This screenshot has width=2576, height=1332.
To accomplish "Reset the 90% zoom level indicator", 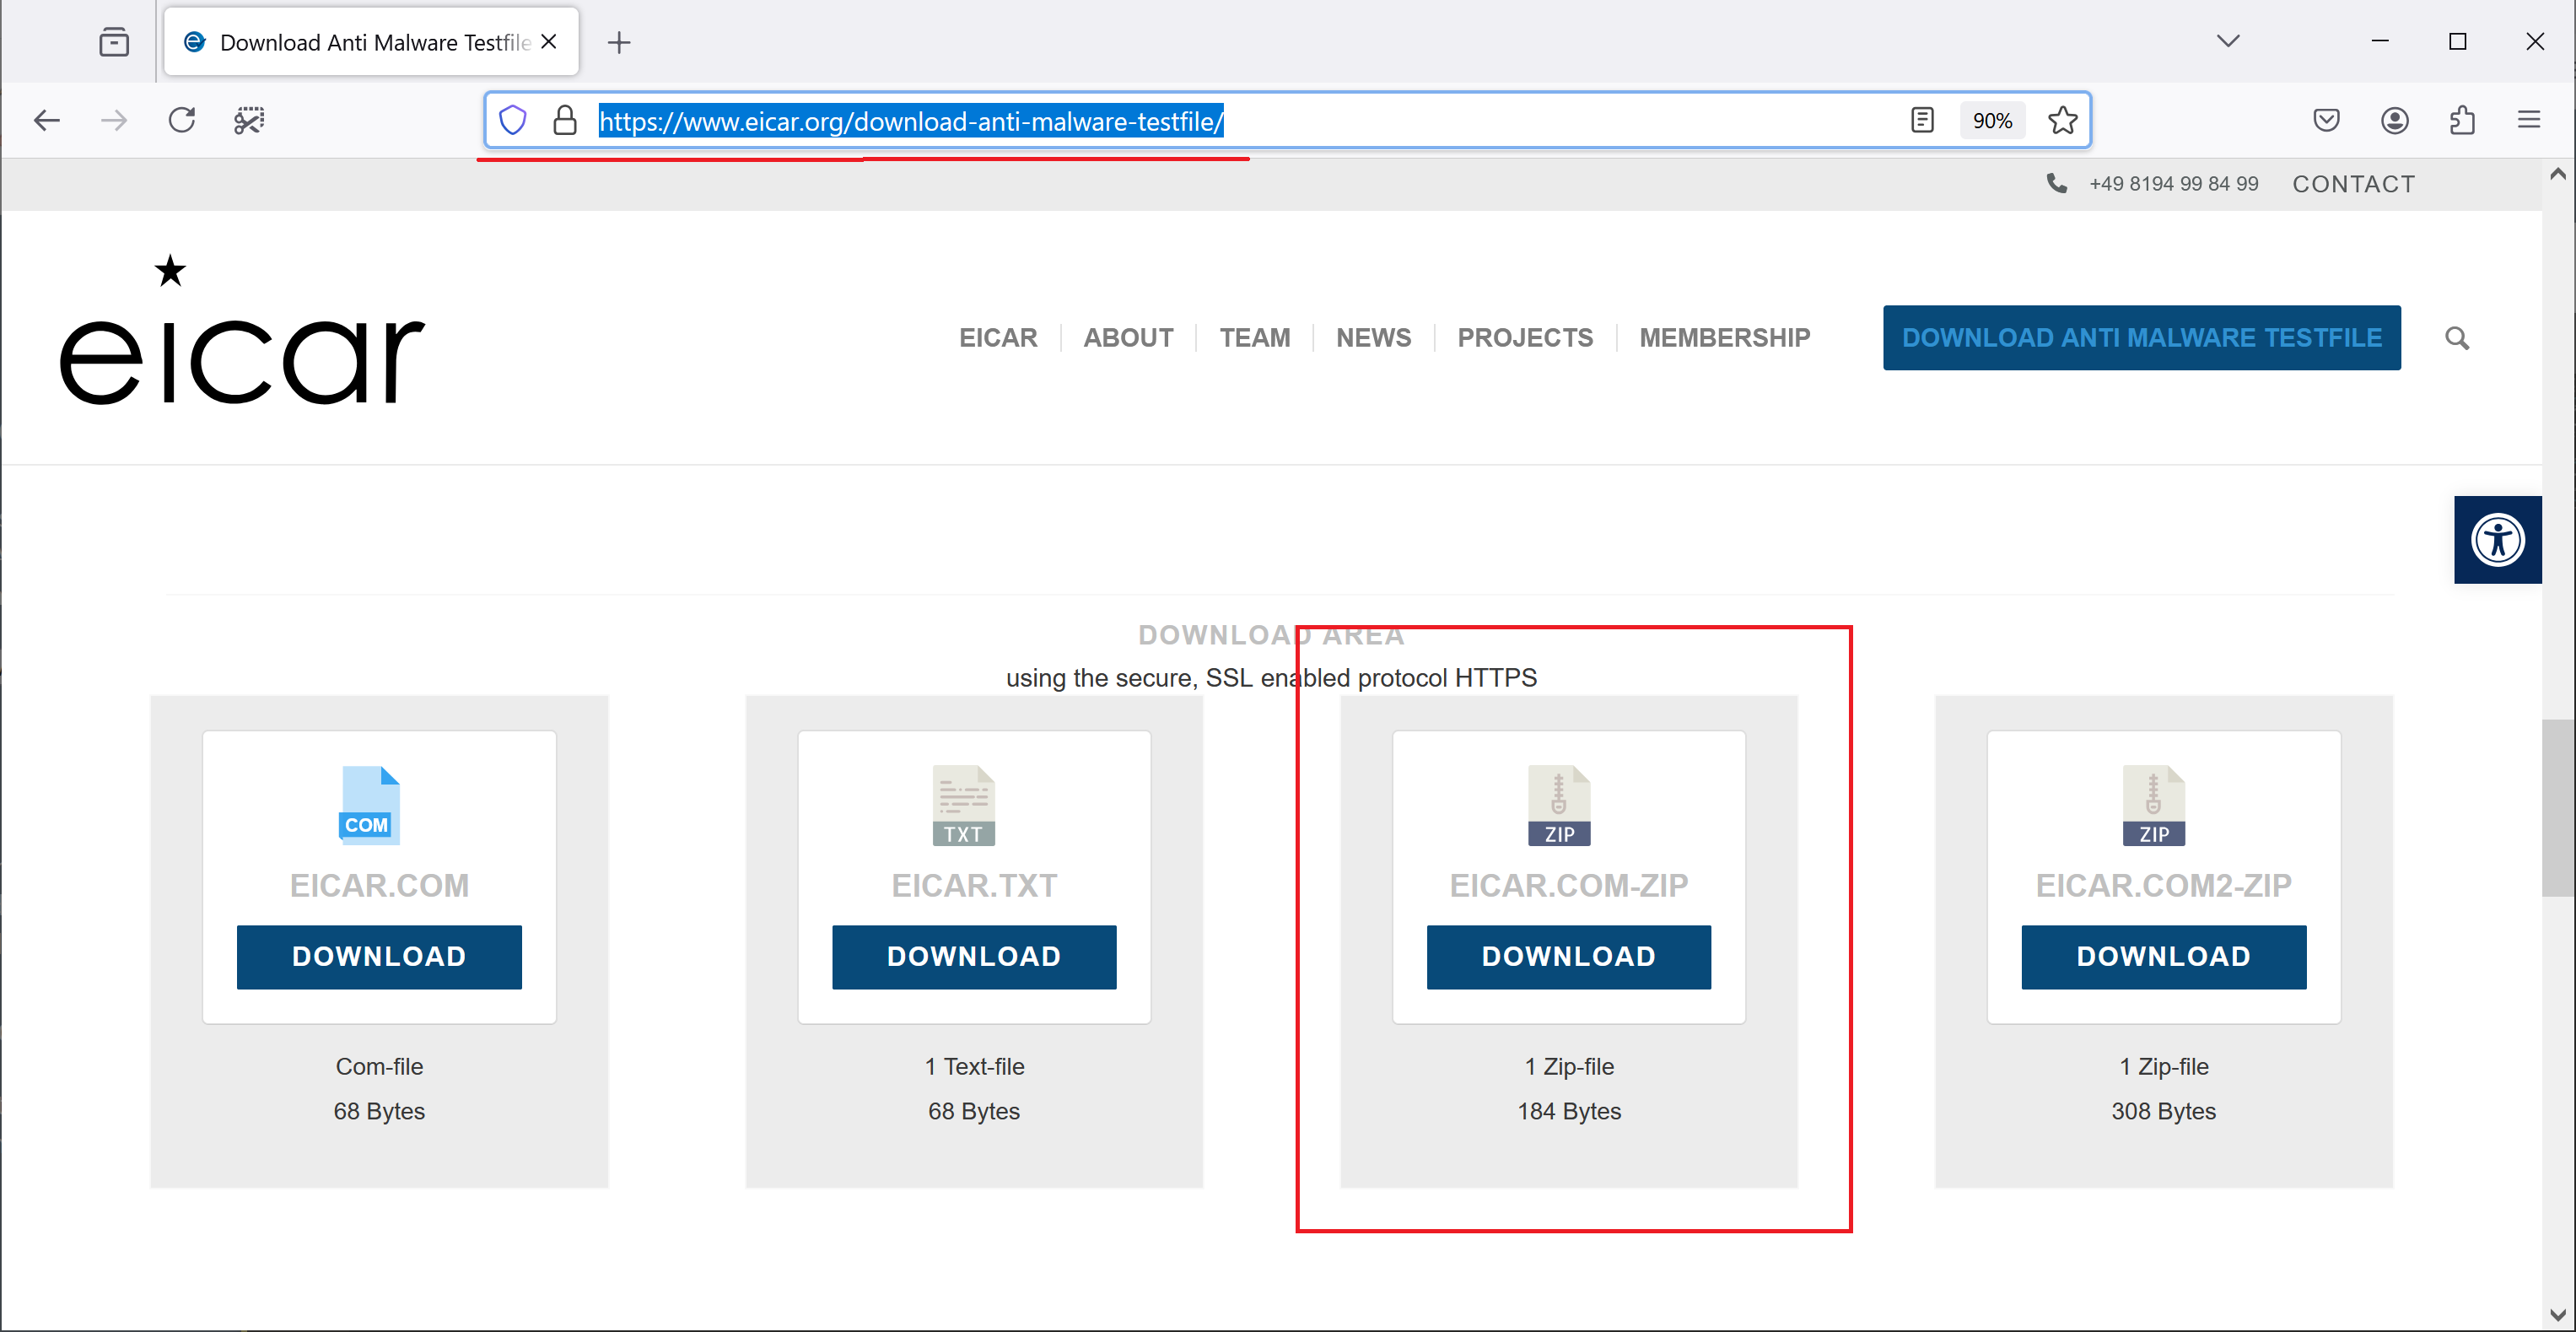I will point(1992,121).
